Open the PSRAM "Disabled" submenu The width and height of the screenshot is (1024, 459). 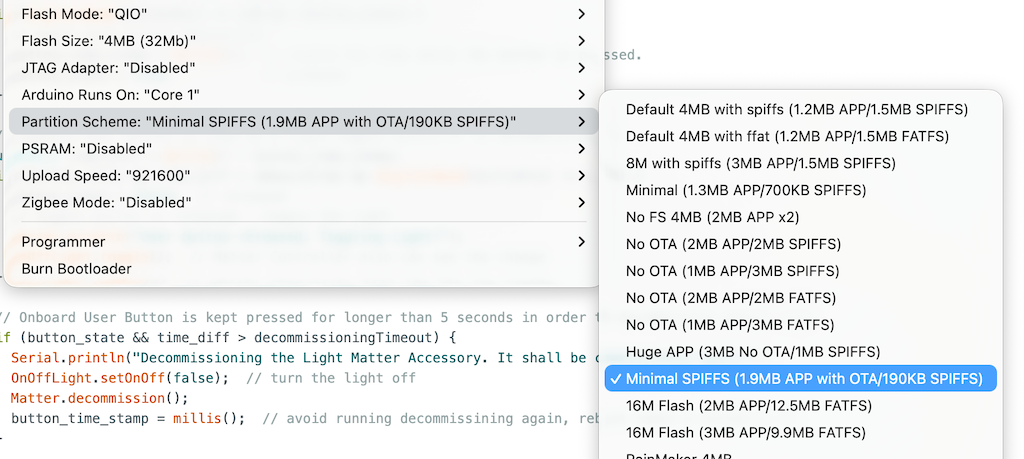point(300,149)
